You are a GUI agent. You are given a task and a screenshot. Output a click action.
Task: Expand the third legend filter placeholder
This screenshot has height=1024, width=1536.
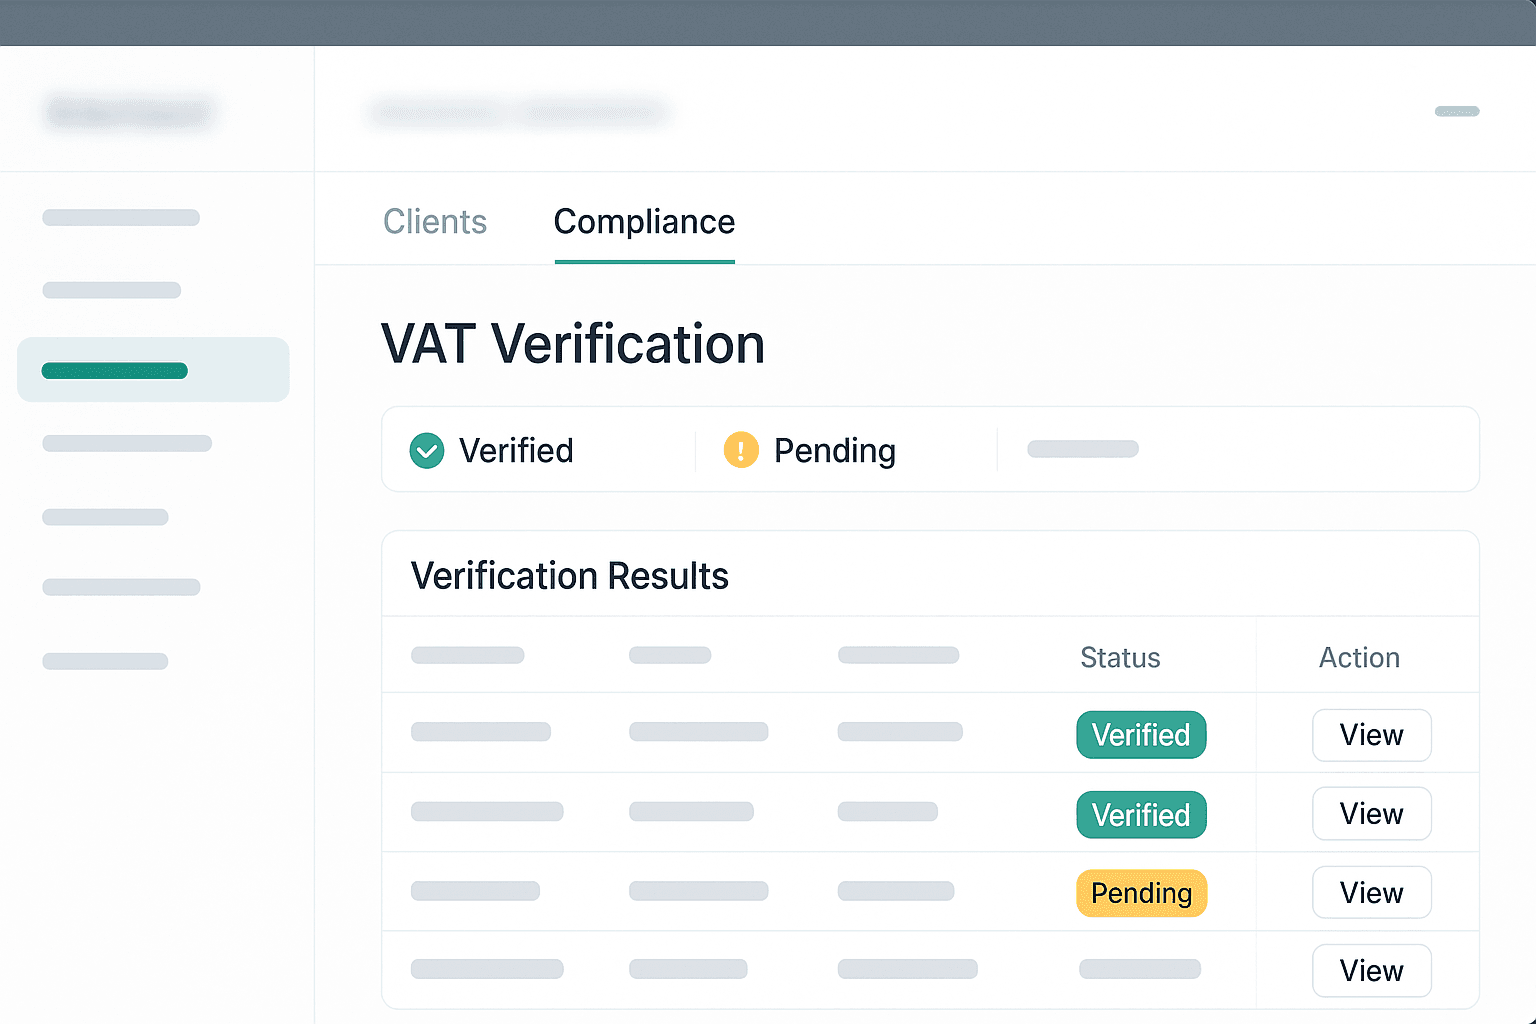coord(1083,448)
